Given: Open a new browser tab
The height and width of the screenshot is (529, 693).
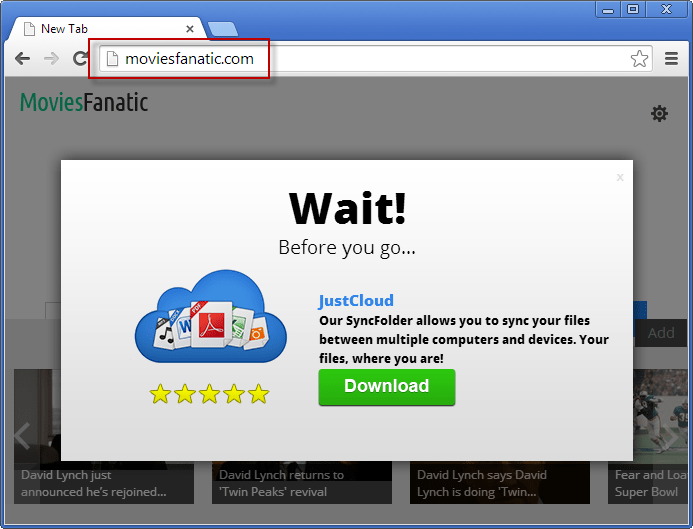Looking at the screenshot, I should (x=223, y=29).
